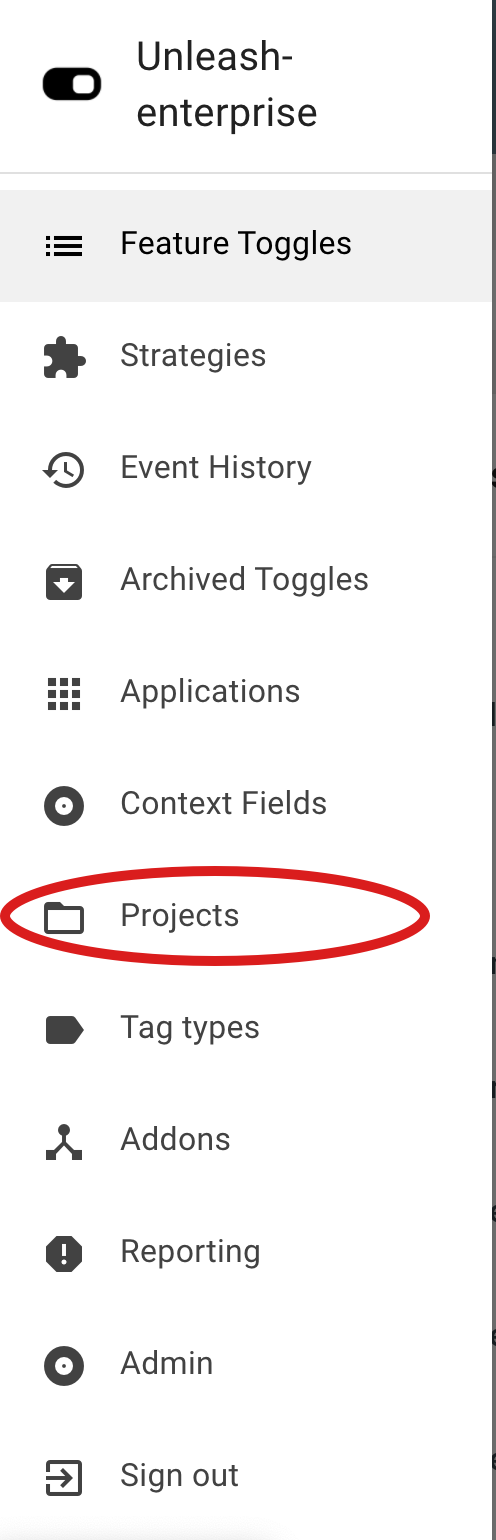Click the Event History clock icon
The image size is (496, 1540).
pos(65,469)
